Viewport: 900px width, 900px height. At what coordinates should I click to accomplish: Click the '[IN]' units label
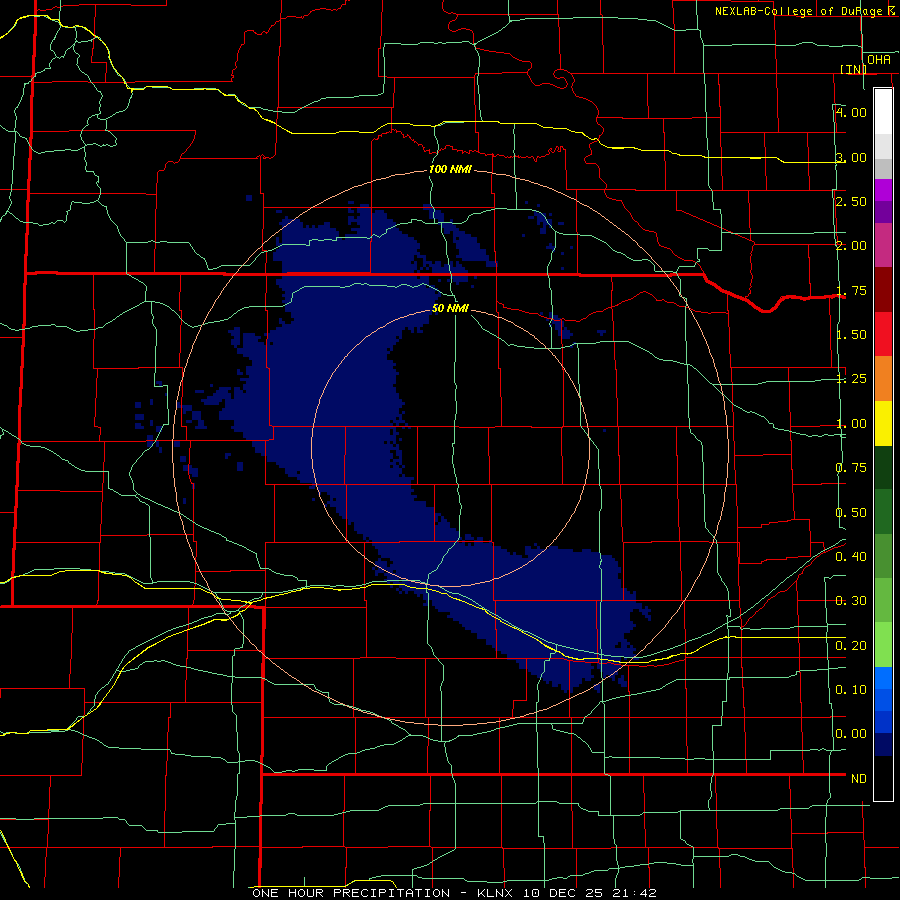point(854,69)
